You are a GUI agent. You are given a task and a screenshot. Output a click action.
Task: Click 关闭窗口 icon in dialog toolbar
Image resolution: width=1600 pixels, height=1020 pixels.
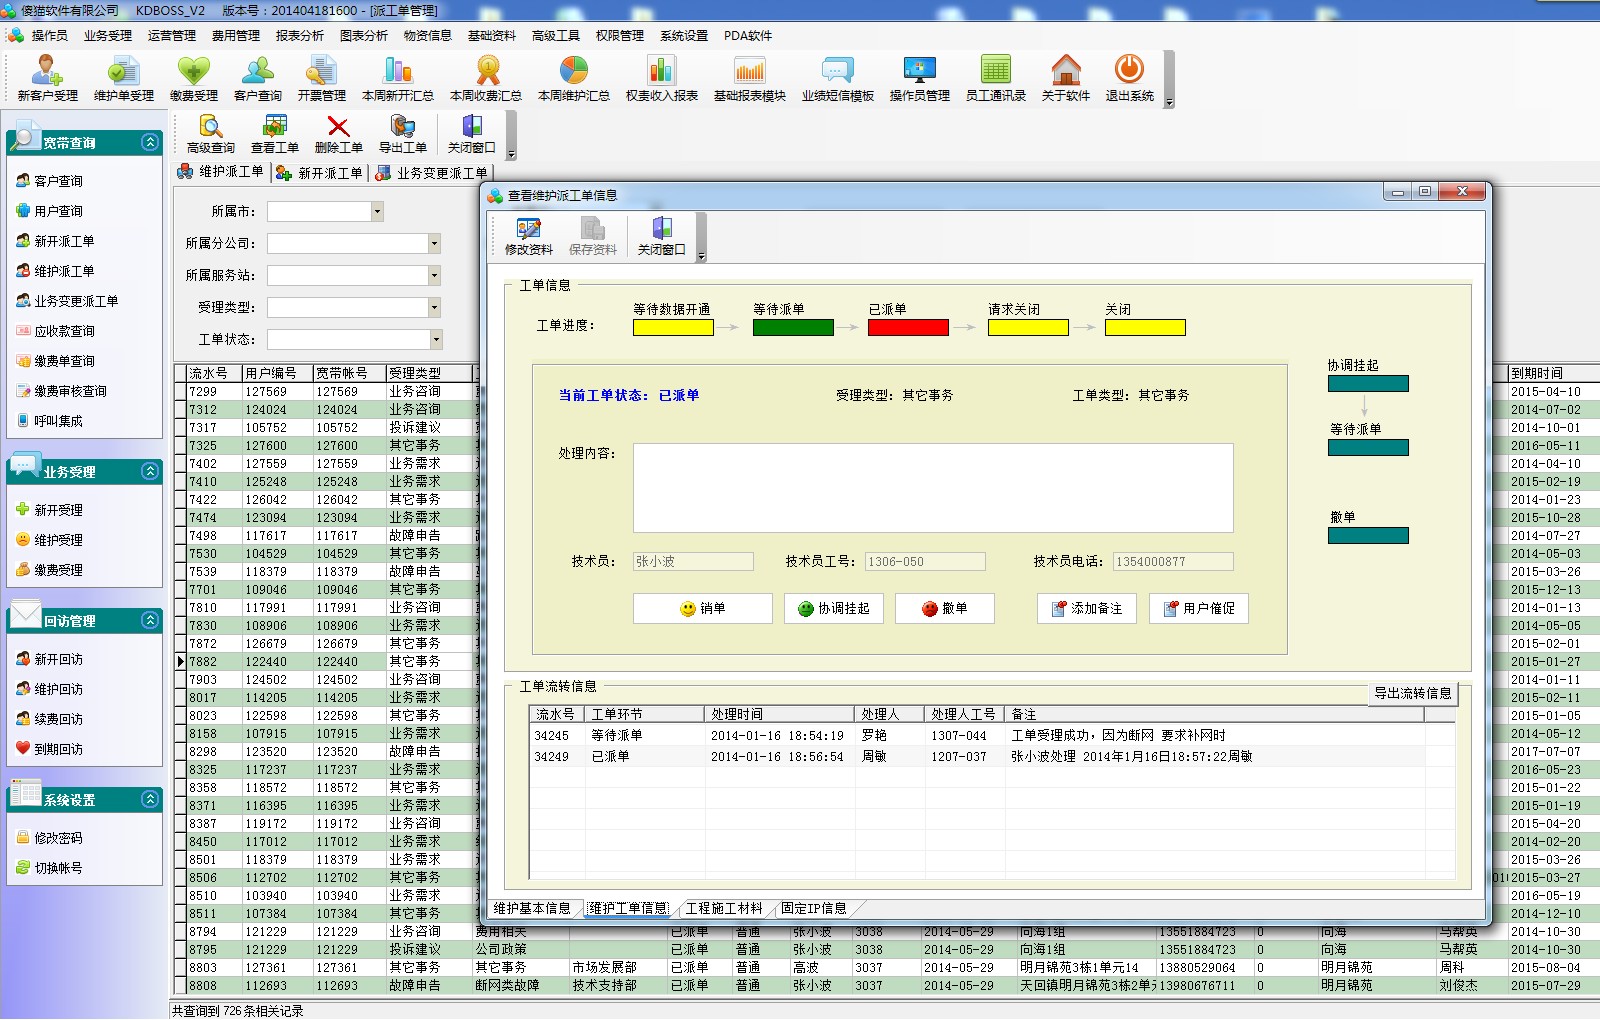pyautogui.click(x=661, y=236)
